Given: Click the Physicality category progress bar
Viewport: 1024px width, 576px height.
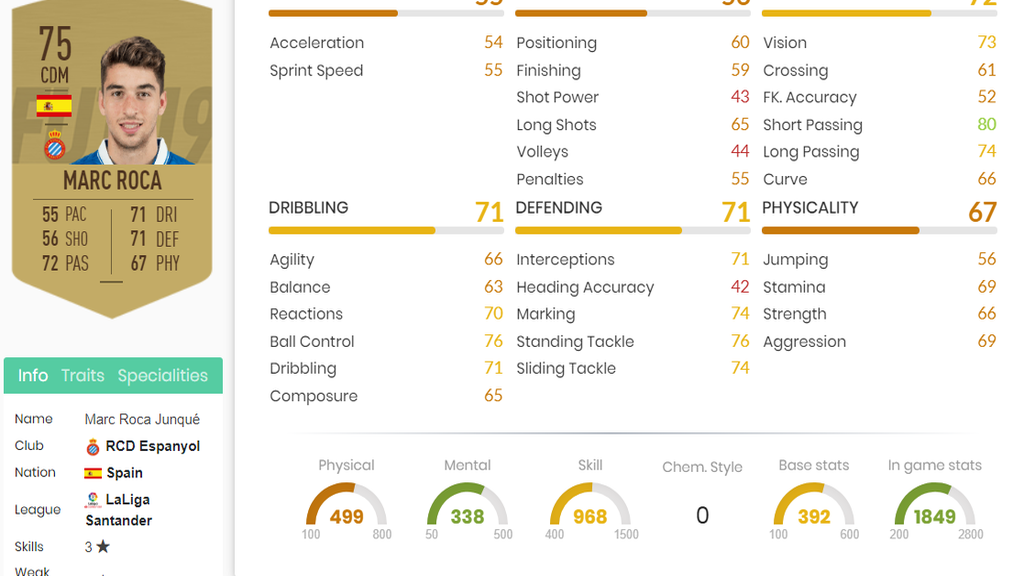Looking at the screenshot, I should point(879,231).
